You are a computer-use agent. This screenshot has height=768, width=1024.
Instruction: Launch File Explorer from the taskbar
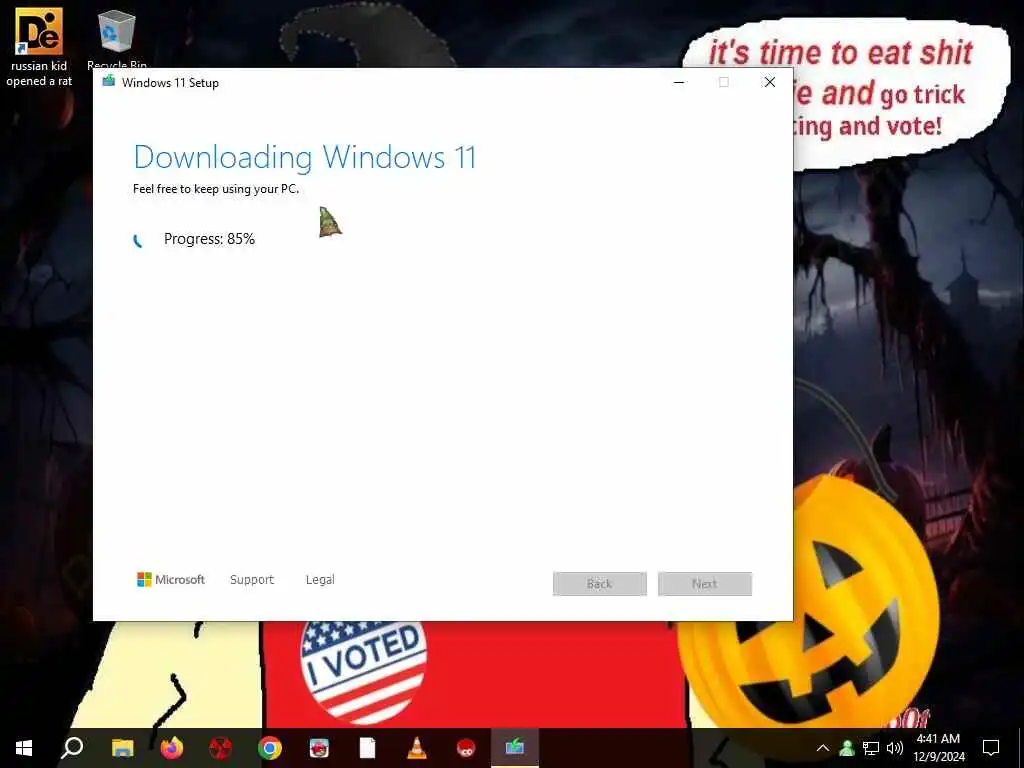pos(122,748)
